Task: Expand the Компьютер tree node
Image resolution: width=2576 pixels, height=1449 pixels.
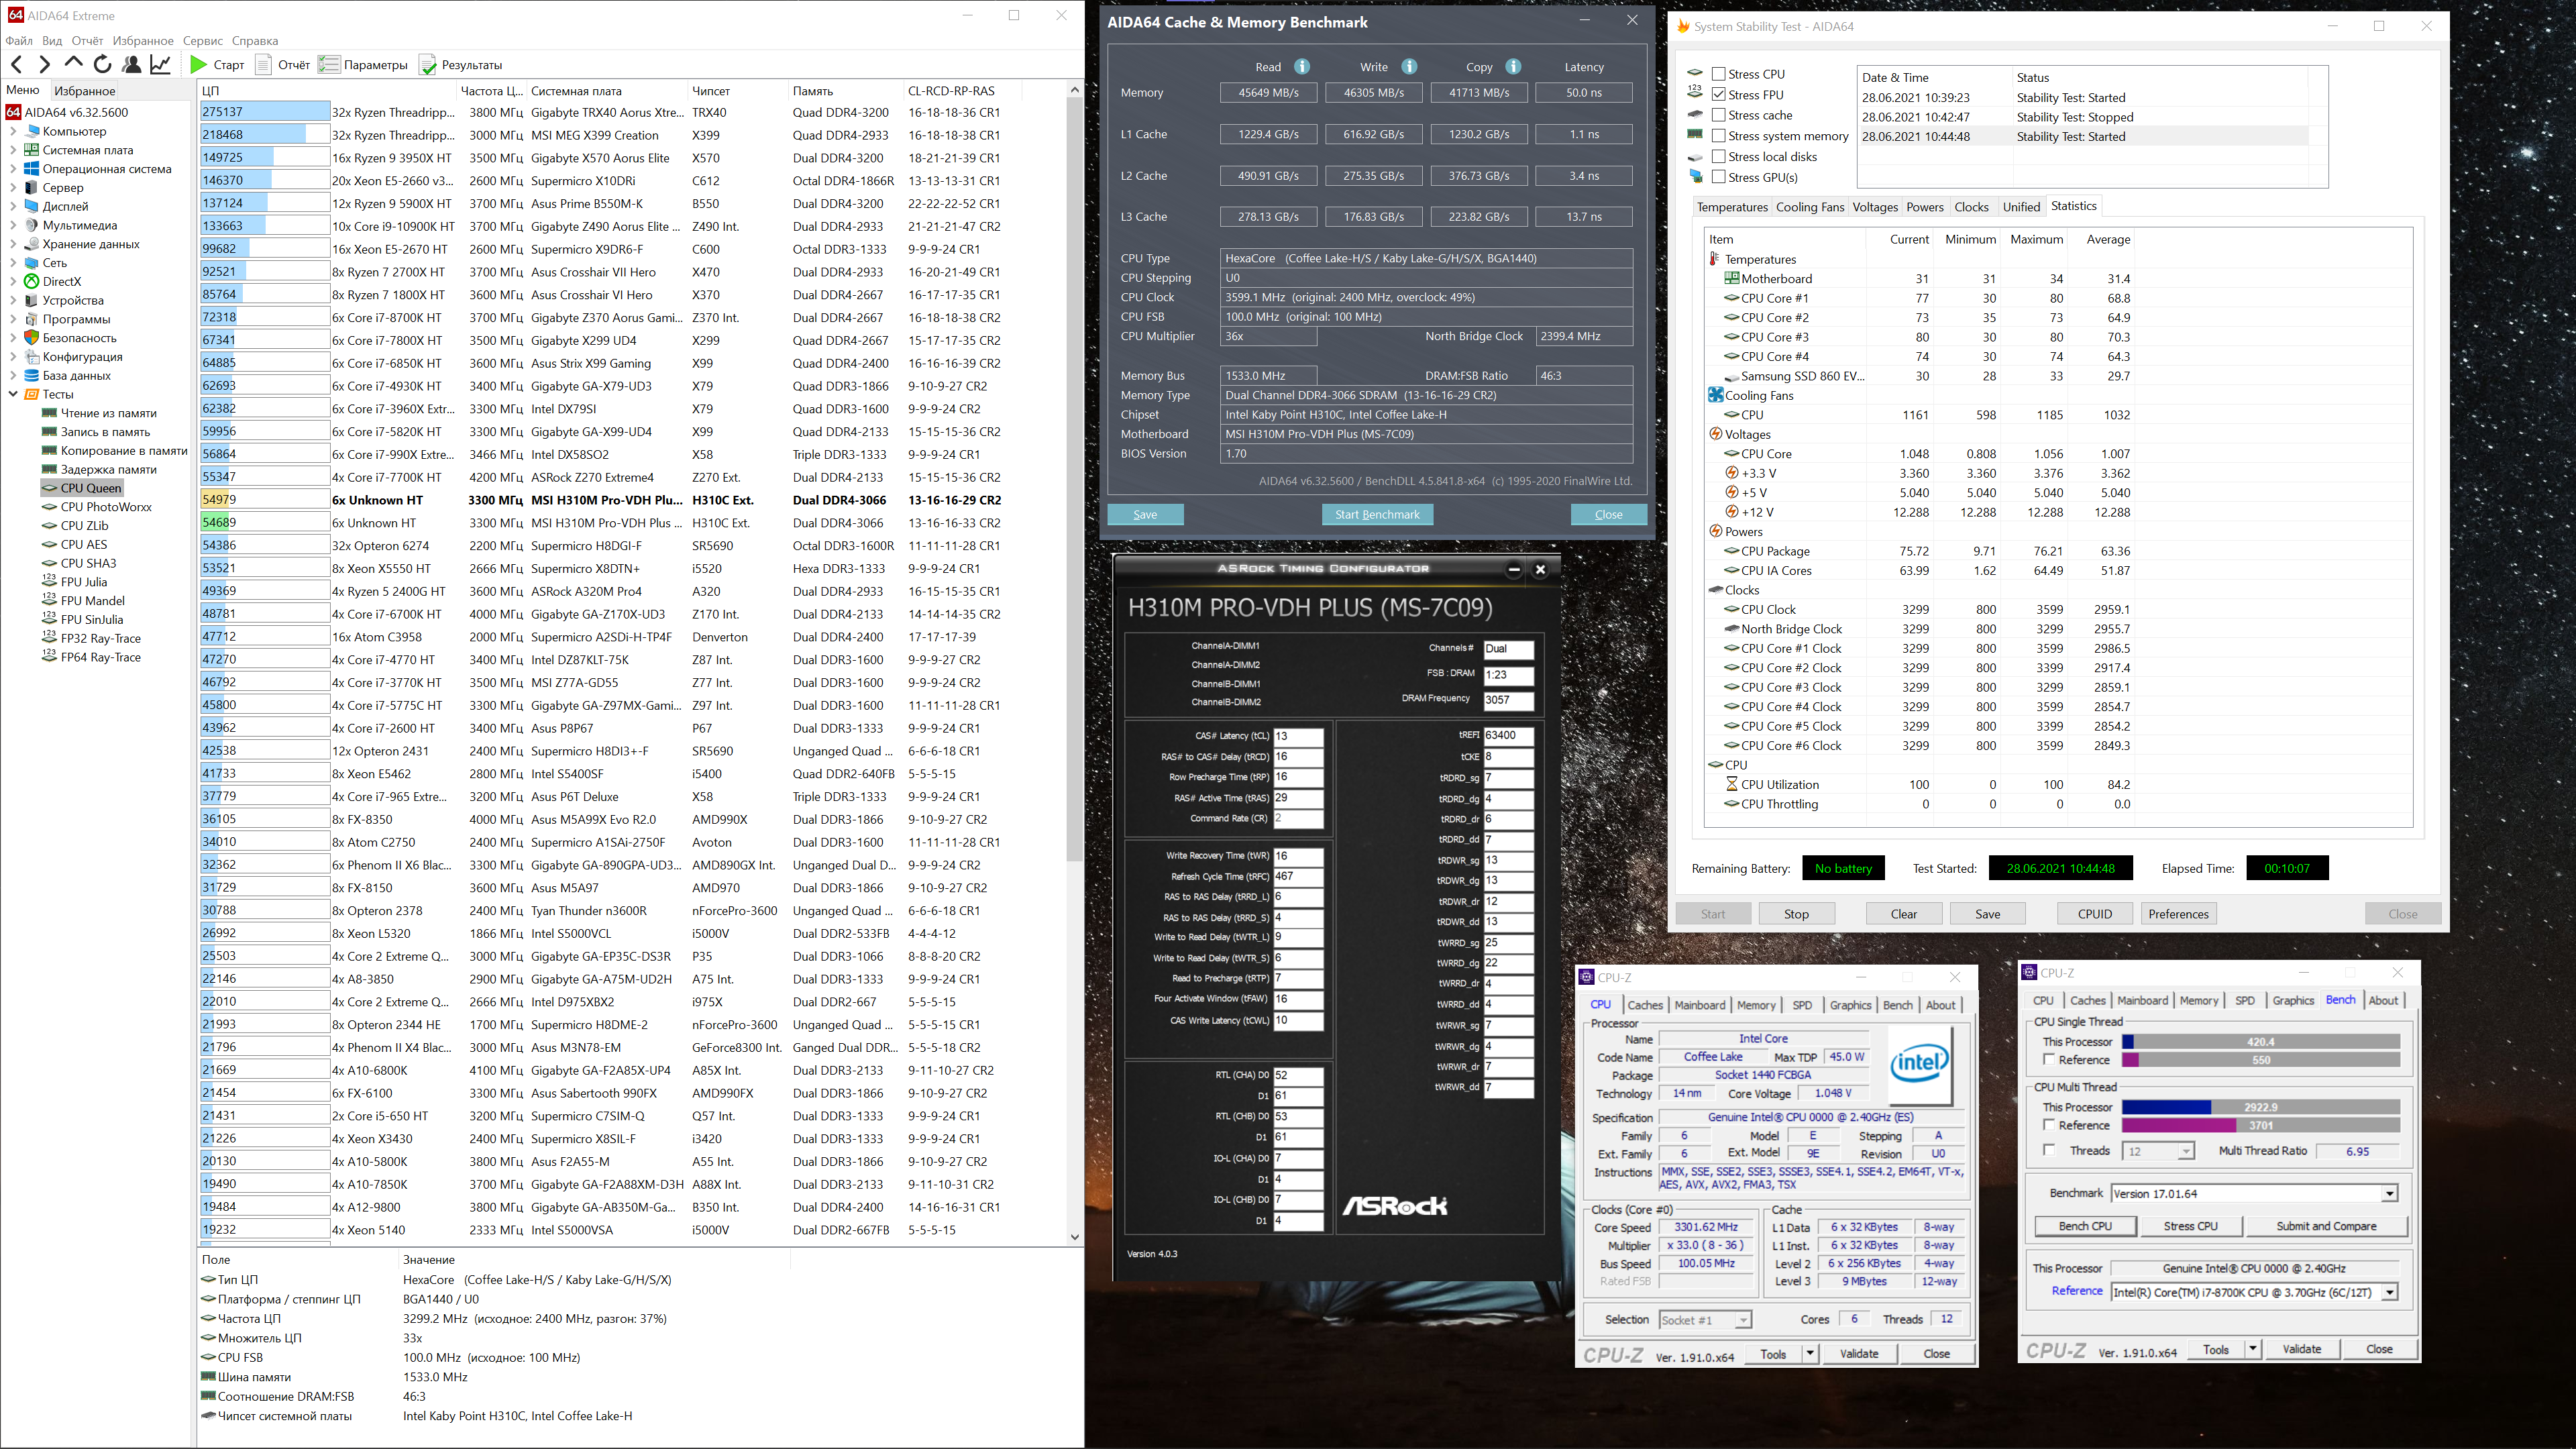Action: click(13, 131)
